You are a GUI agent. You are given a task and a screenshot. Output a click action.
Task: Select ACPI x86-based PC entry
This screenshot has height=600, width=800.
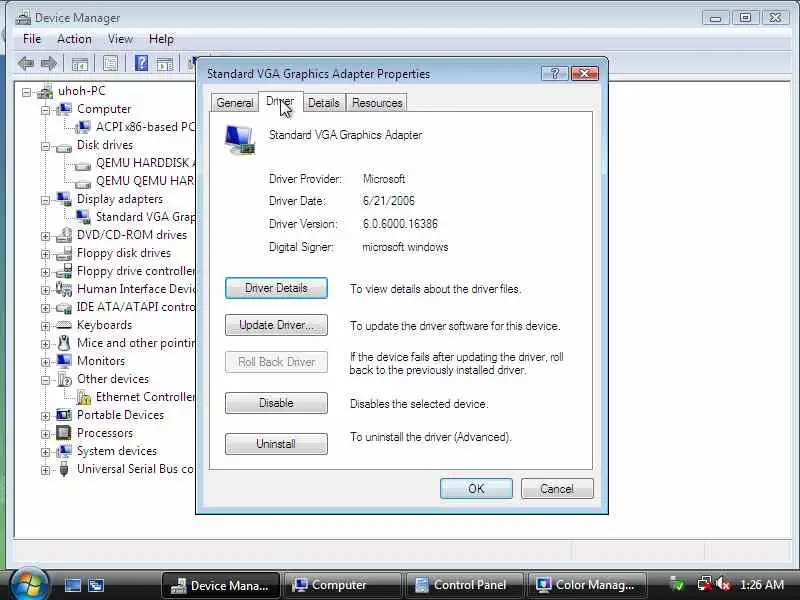pyautogui.click(x=145, y=127)
